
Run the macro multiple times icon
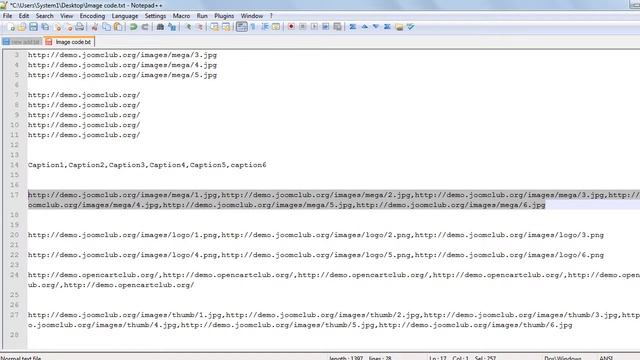(325, 27)
